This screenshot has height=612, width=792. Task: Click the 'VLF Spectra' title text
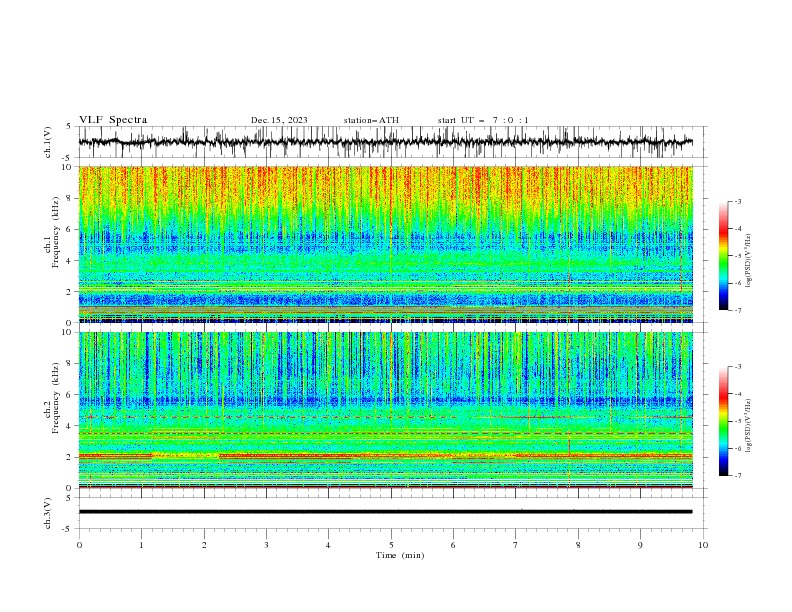113,120
